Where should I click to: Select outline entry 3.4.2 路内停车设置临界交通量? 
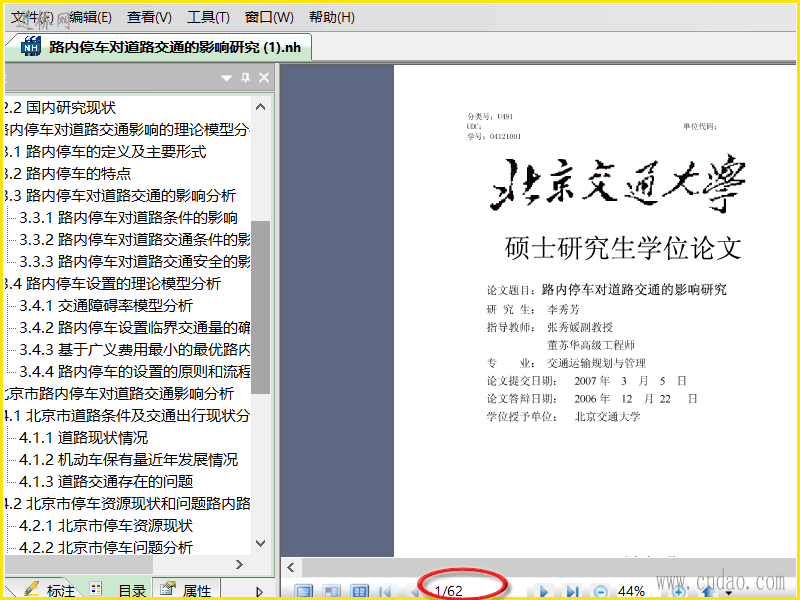(x=135, y=327)
